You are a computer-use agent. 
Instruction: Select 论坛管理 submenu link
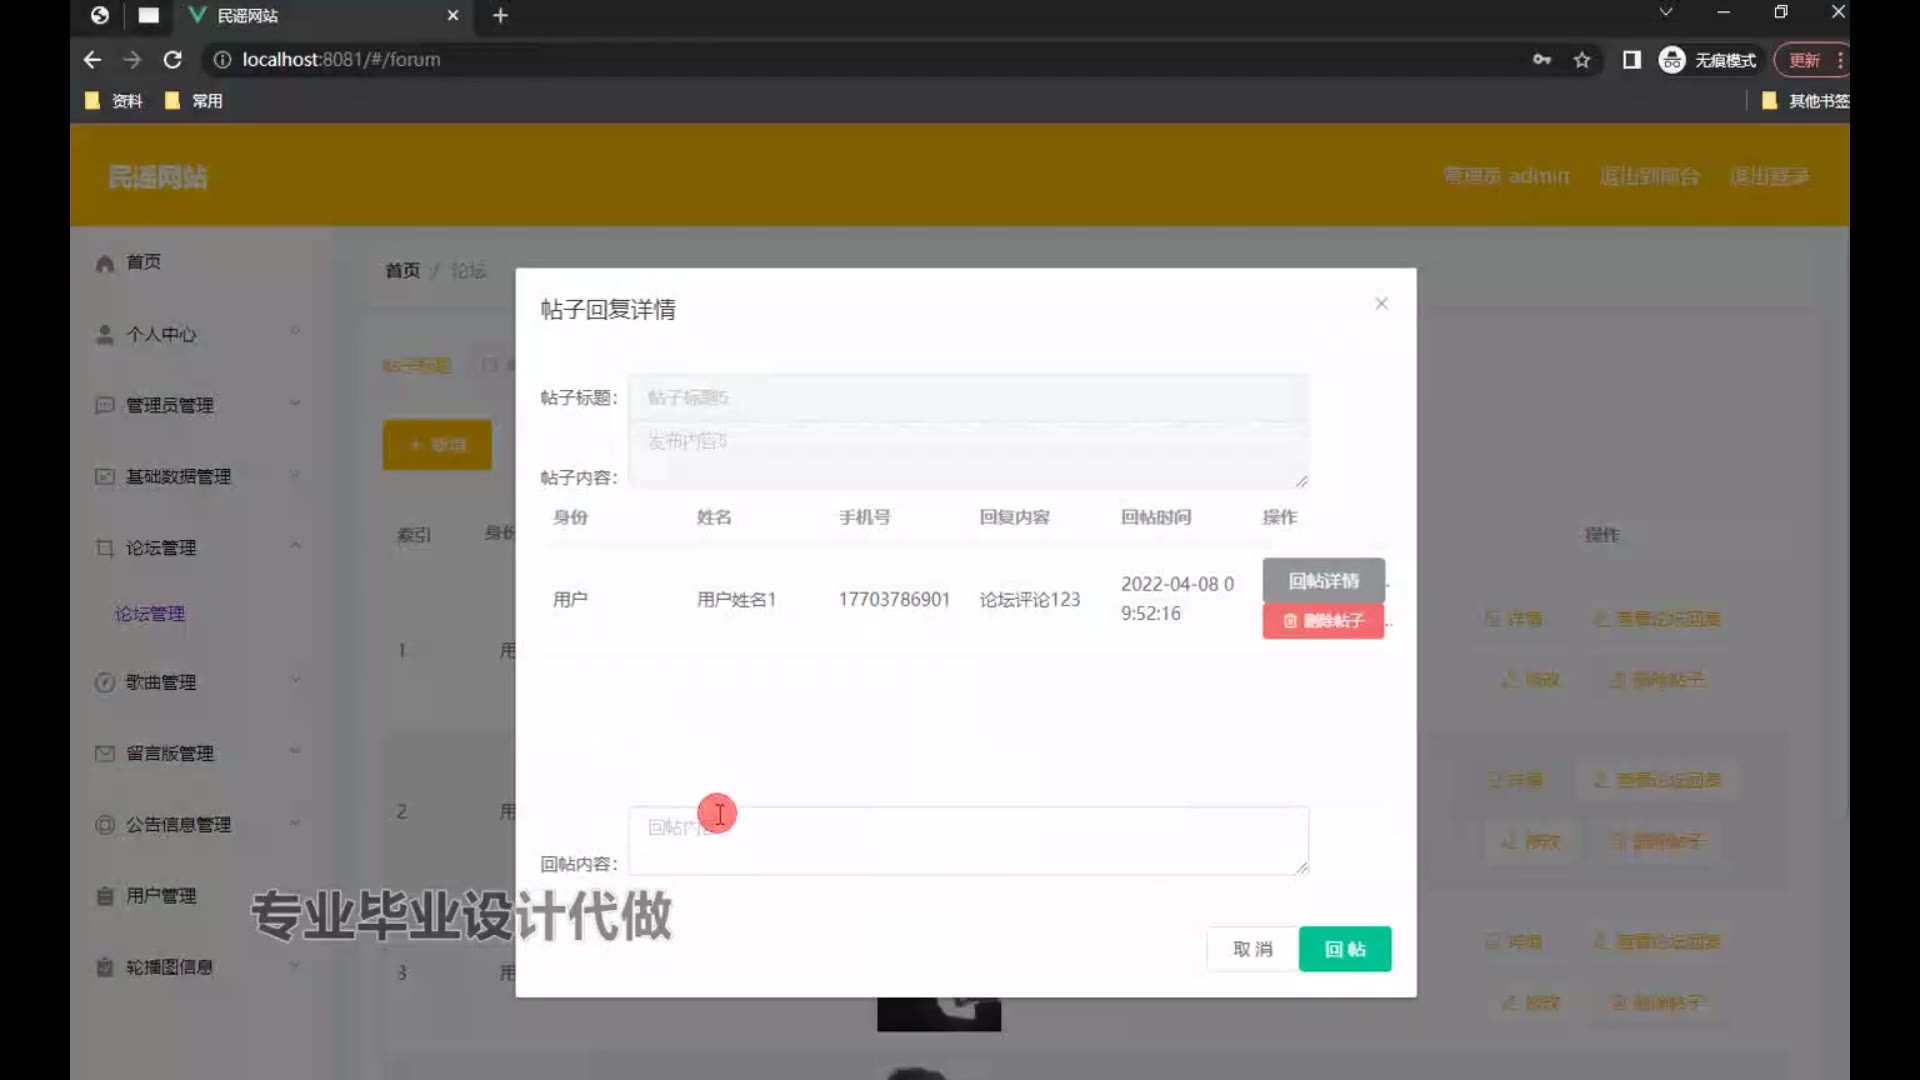(150, 613)
